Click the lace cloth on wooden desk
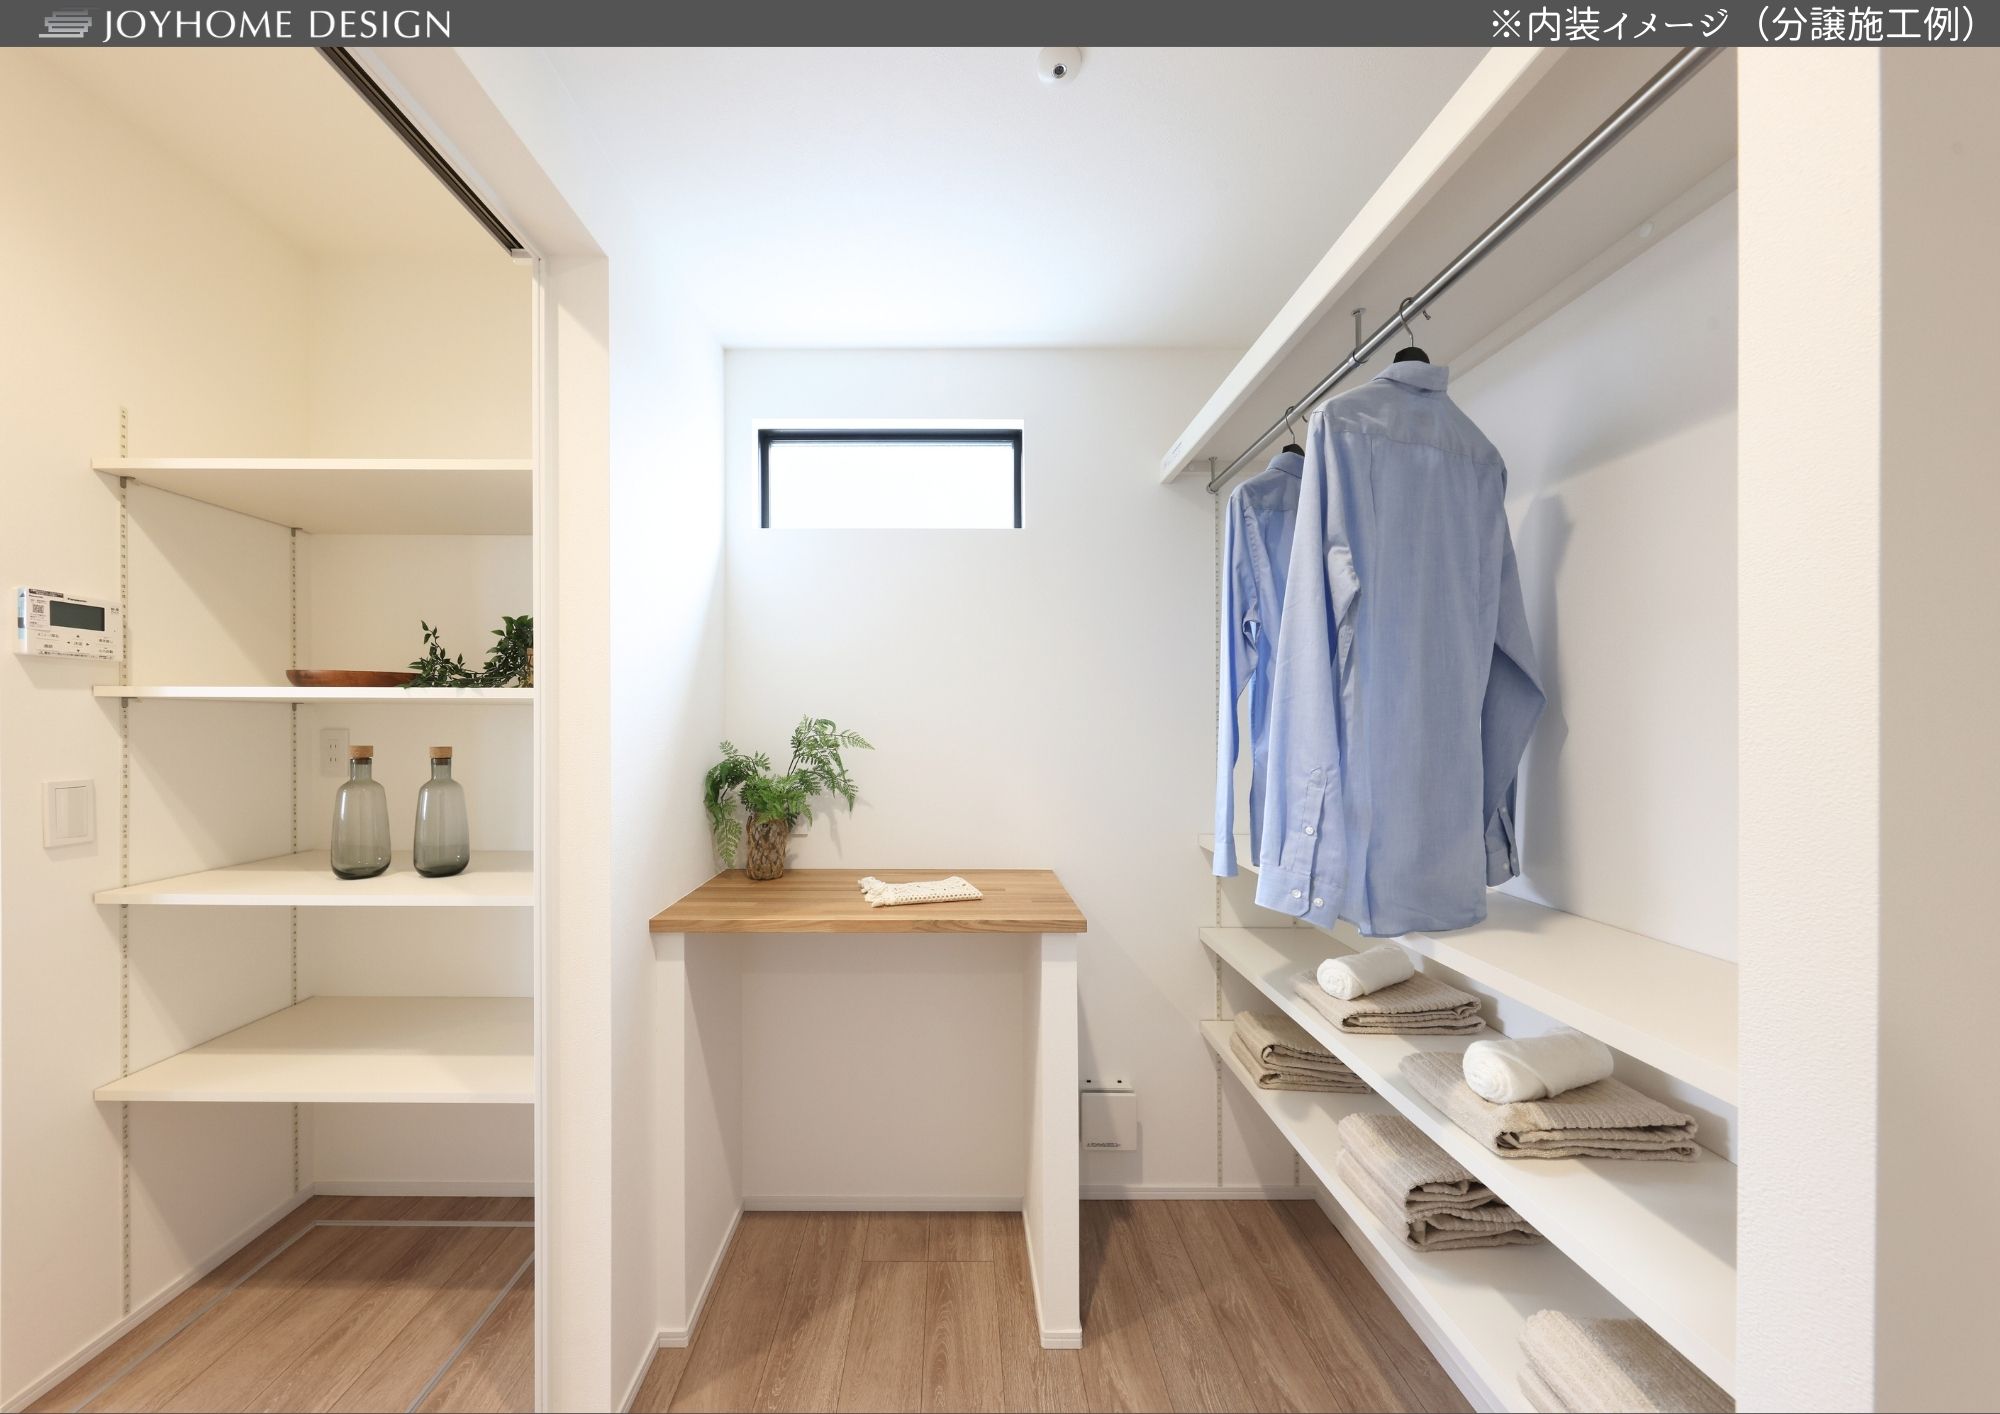2000x1414 pixels. point(919,889)
